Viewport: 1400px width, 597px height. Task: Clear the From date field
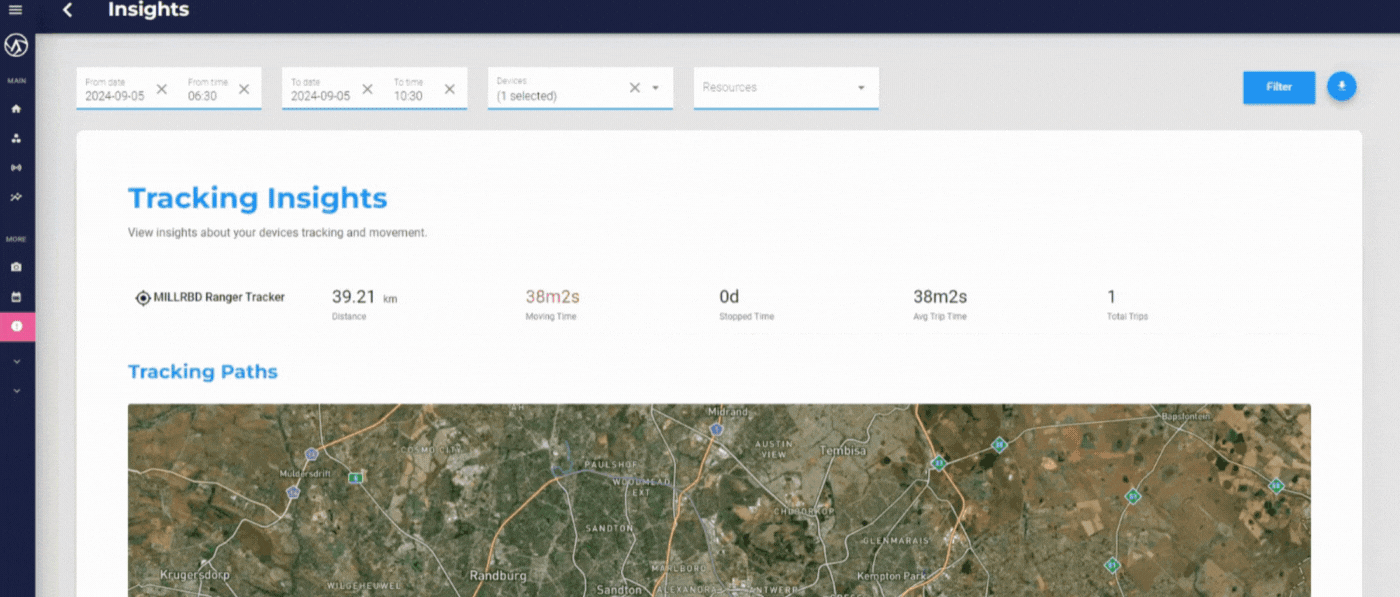(161, 89)
